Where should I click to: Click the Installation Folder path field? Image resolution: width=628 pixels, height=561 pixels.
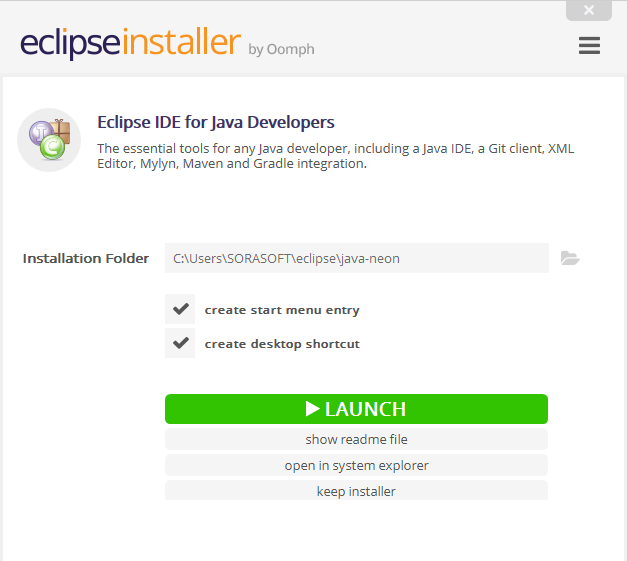[x=356, y=258]
